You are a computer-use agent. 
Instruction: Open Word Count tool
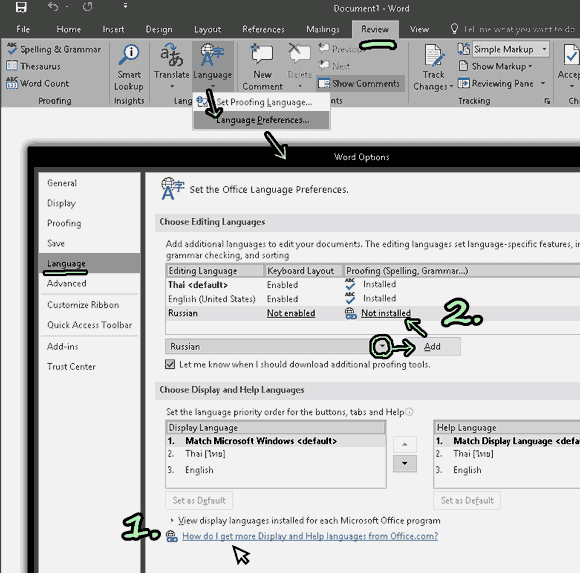(38, 83)
